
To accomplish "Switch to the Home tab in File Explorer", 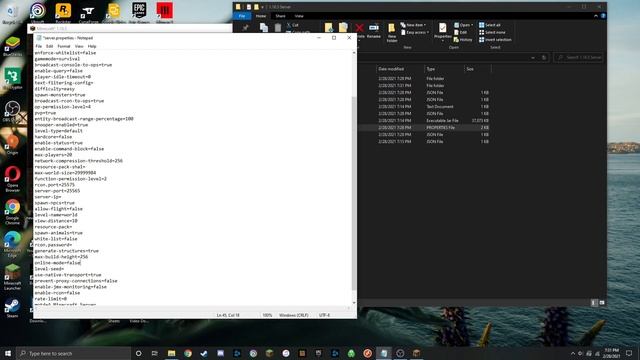I will pyautogui.click(x=261, y=16).
